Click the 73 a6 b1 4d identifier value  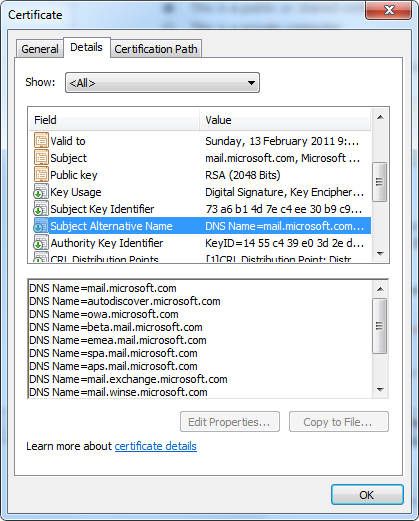[284, 209]
